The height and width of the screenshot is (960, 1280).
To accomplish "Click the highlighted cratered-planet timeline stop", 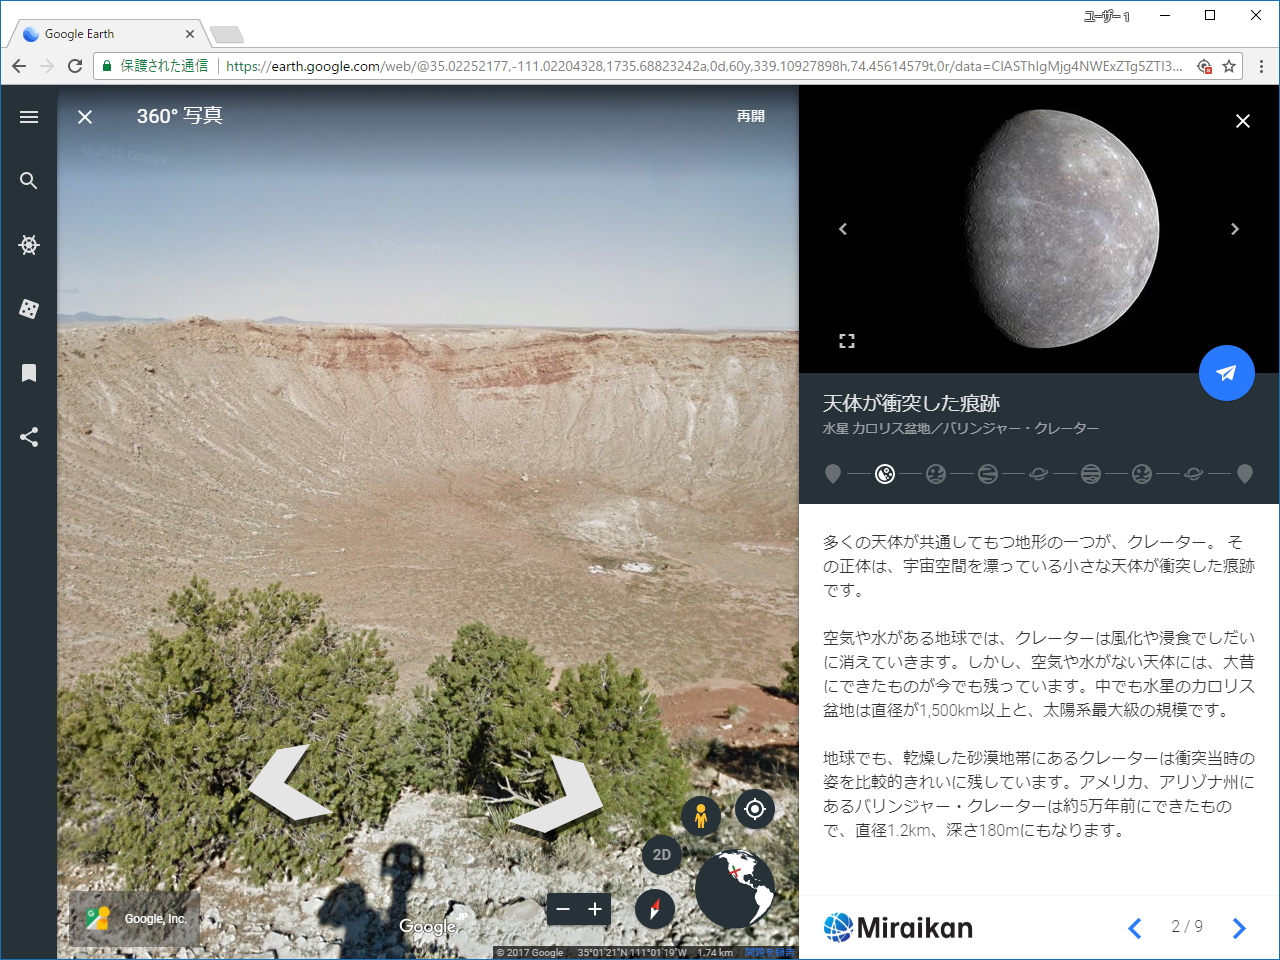I will pos(885,474).
